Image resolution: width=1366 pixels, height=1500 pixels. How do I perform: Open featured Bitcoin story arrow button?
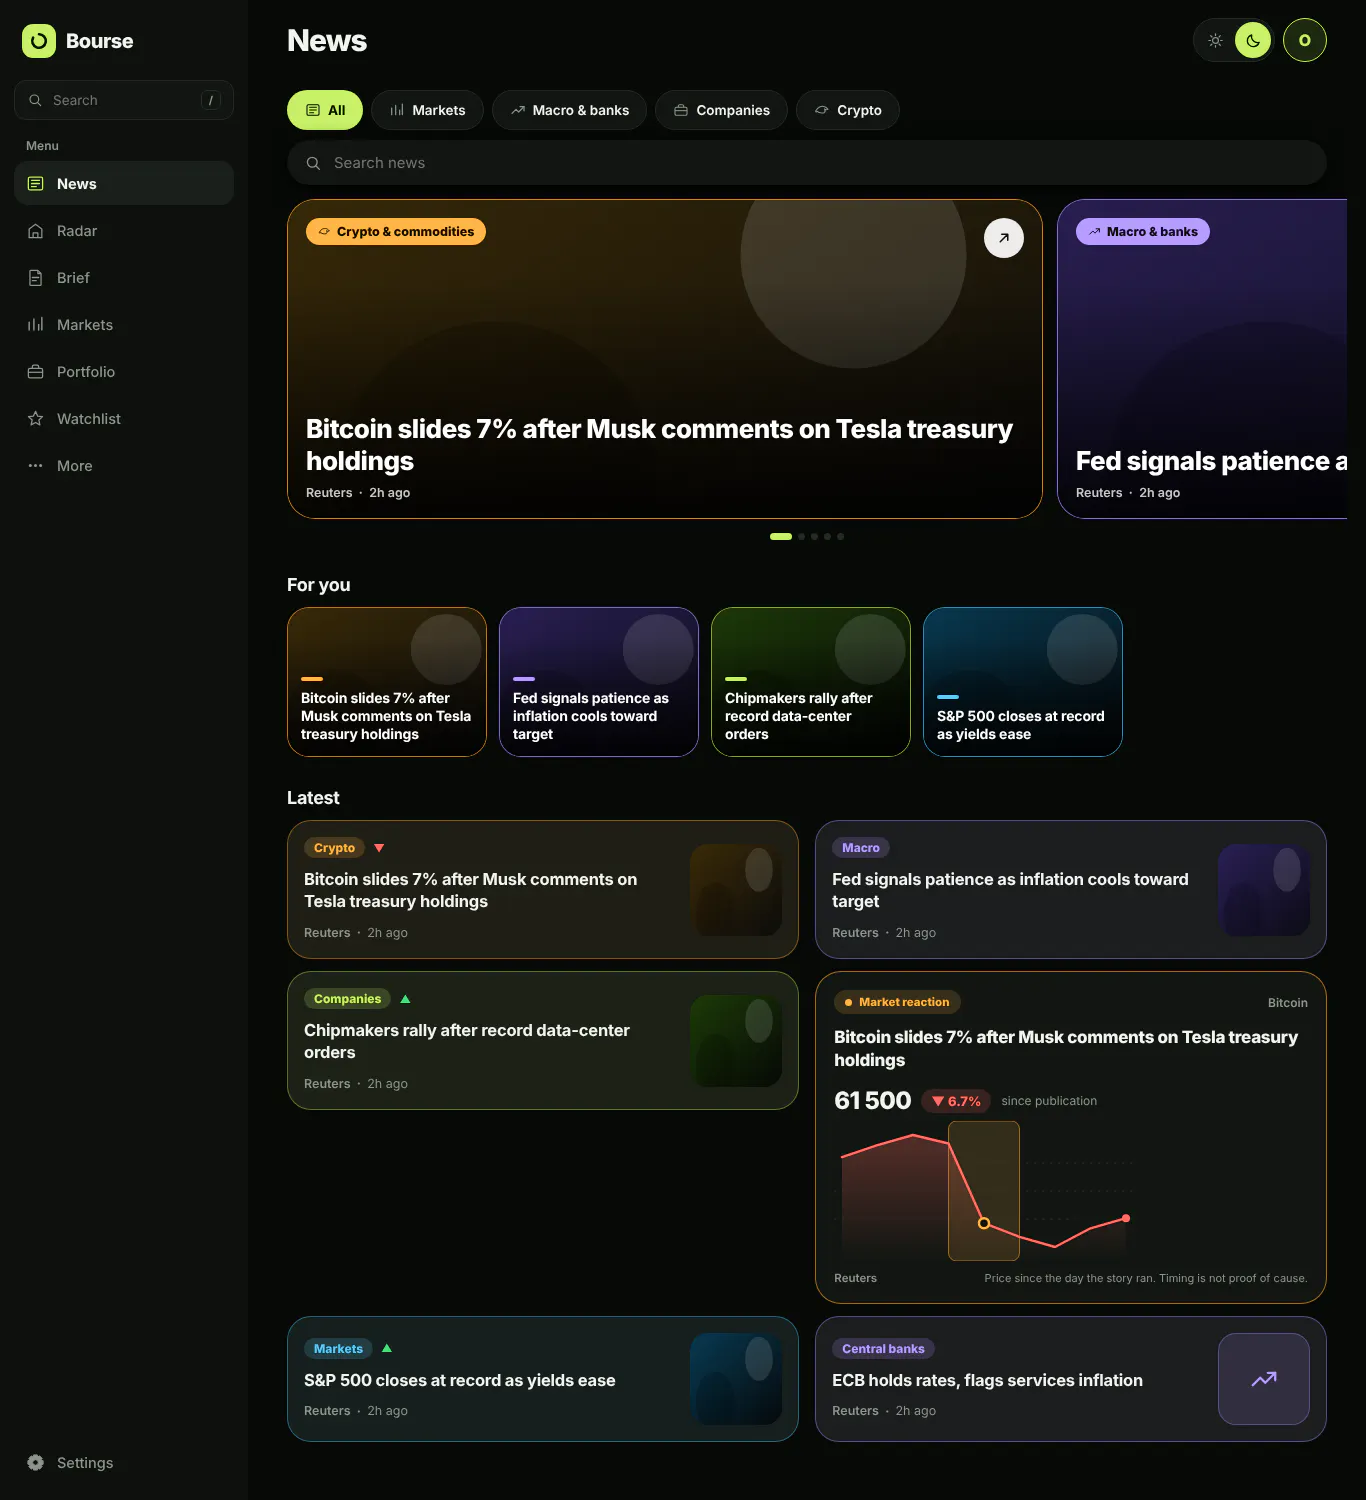click(x=1004, y=238)
